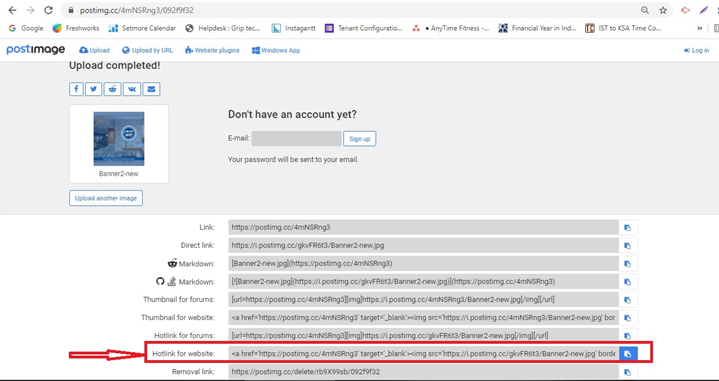Open Tenant Configuration bookmark
This screenshot has height=381, width=719.
pos(364,28)
